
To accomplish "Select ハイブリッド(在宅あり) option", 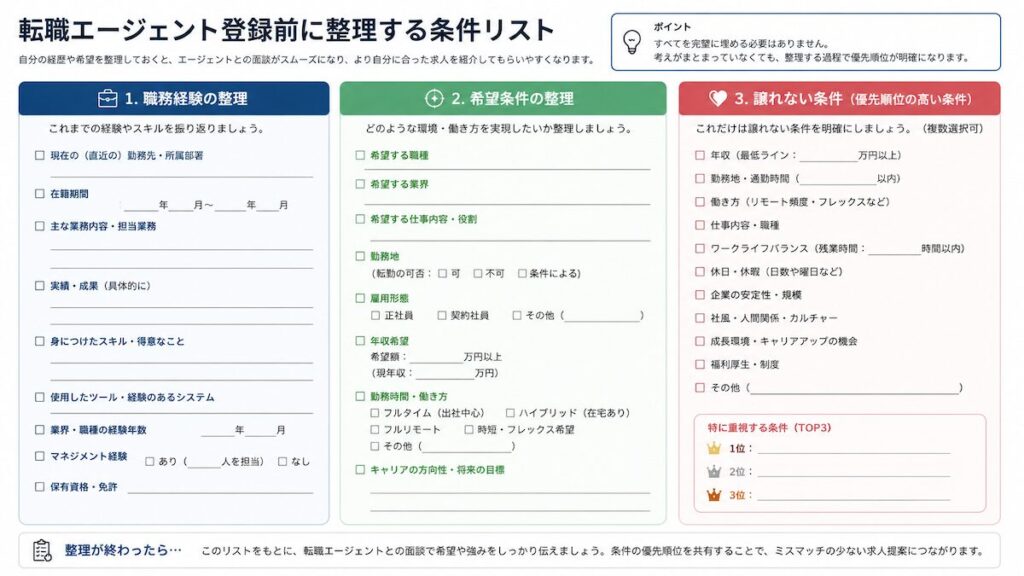I will tap(510, 413).
